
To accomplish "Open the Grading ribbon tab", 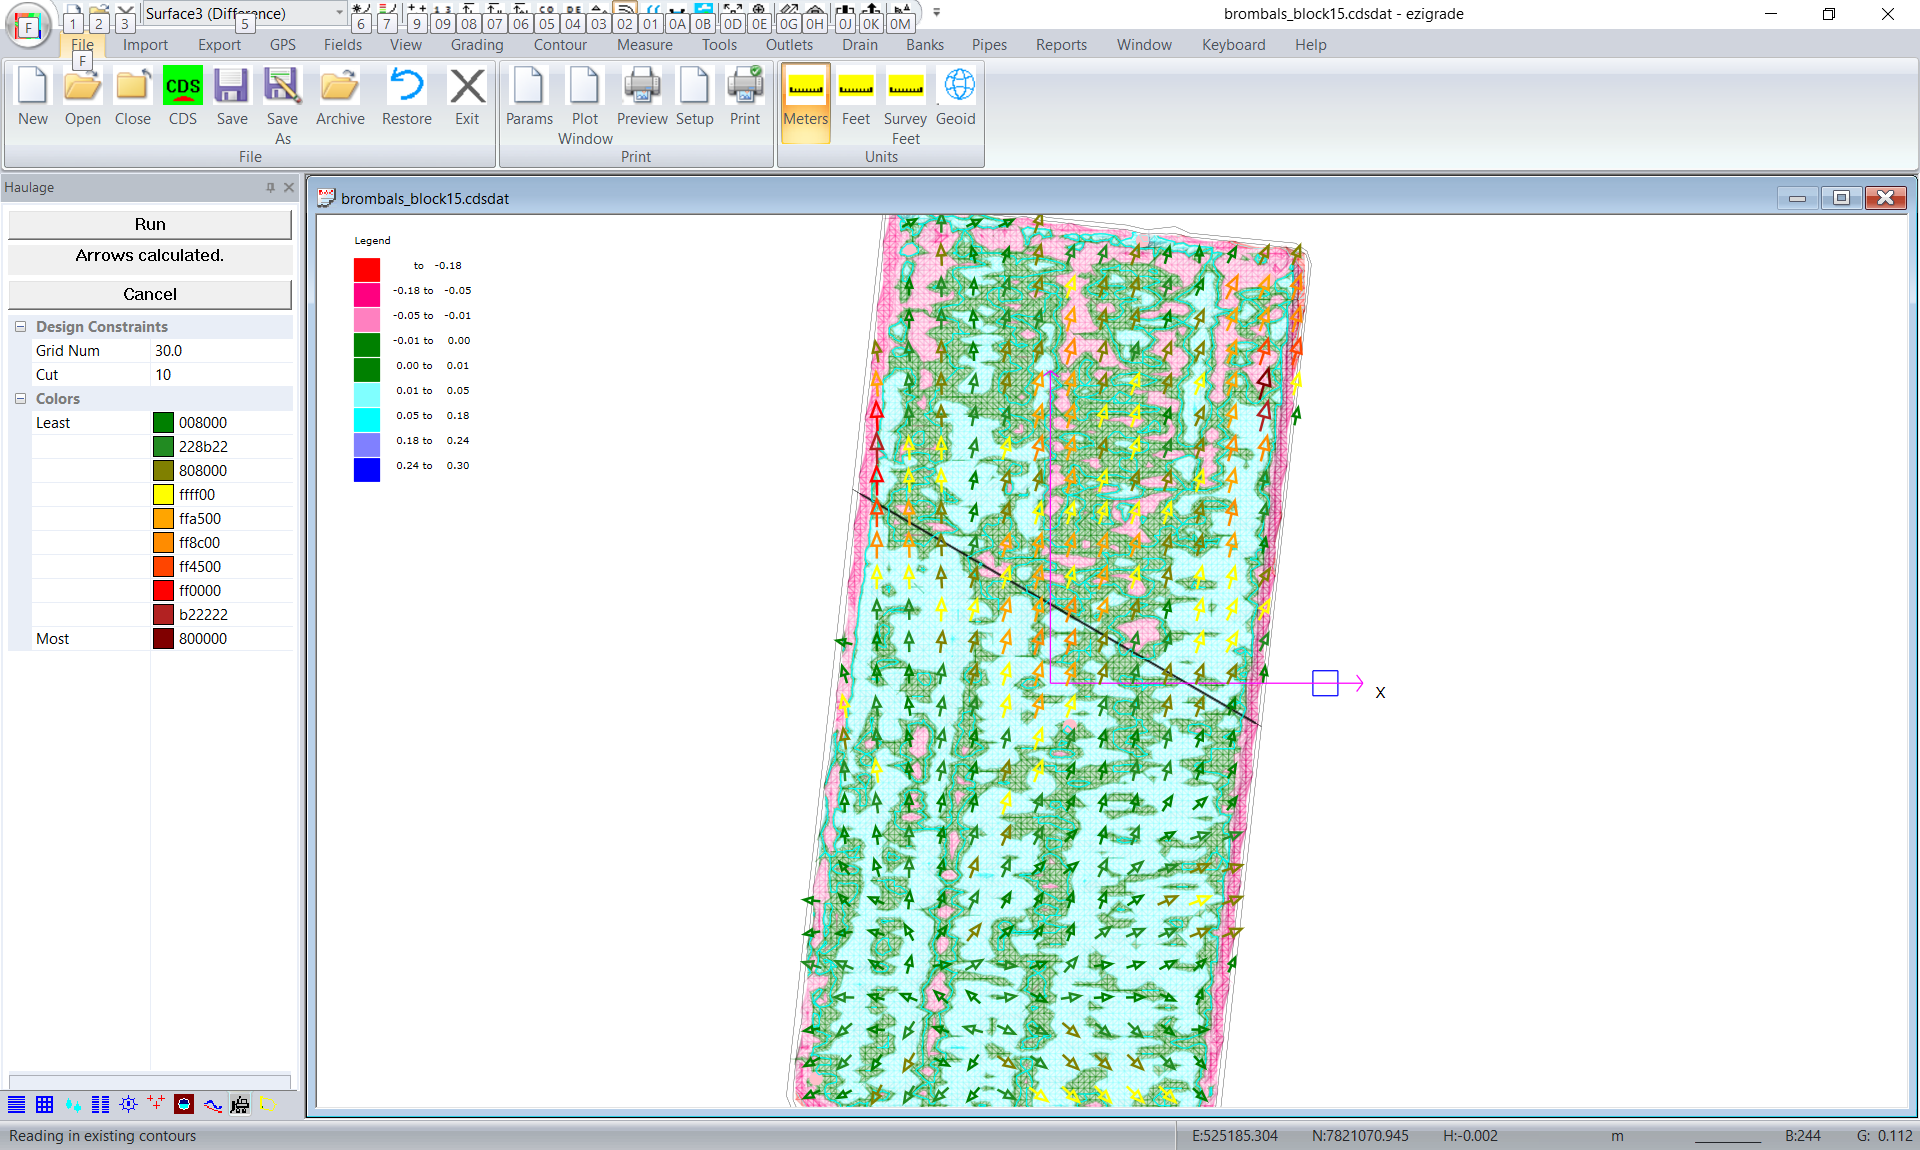I will click(x=477, y=45).
